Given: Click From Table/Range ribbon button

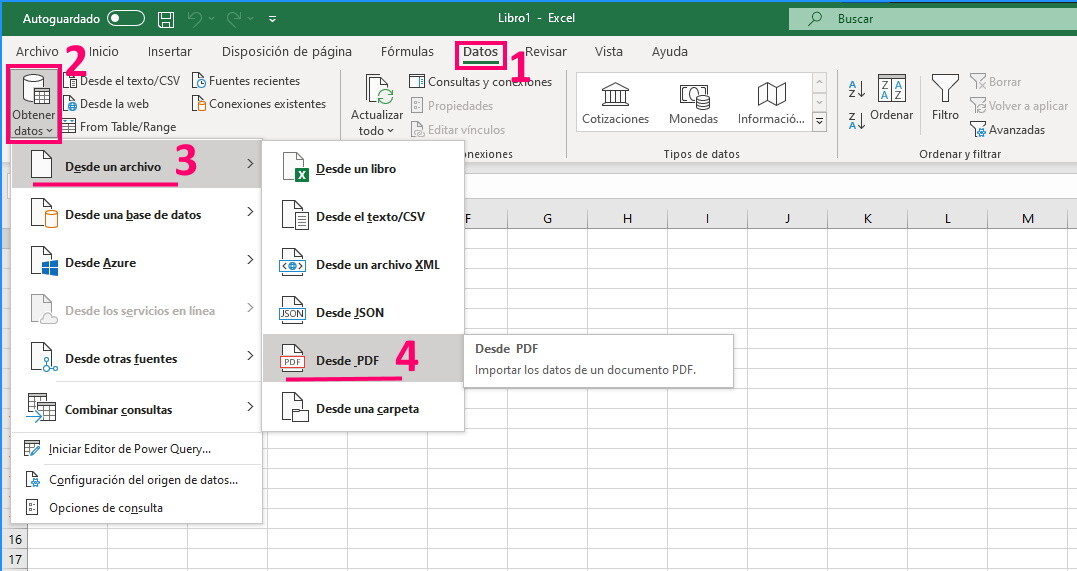Looking at the screenshot, I should 119,126.
